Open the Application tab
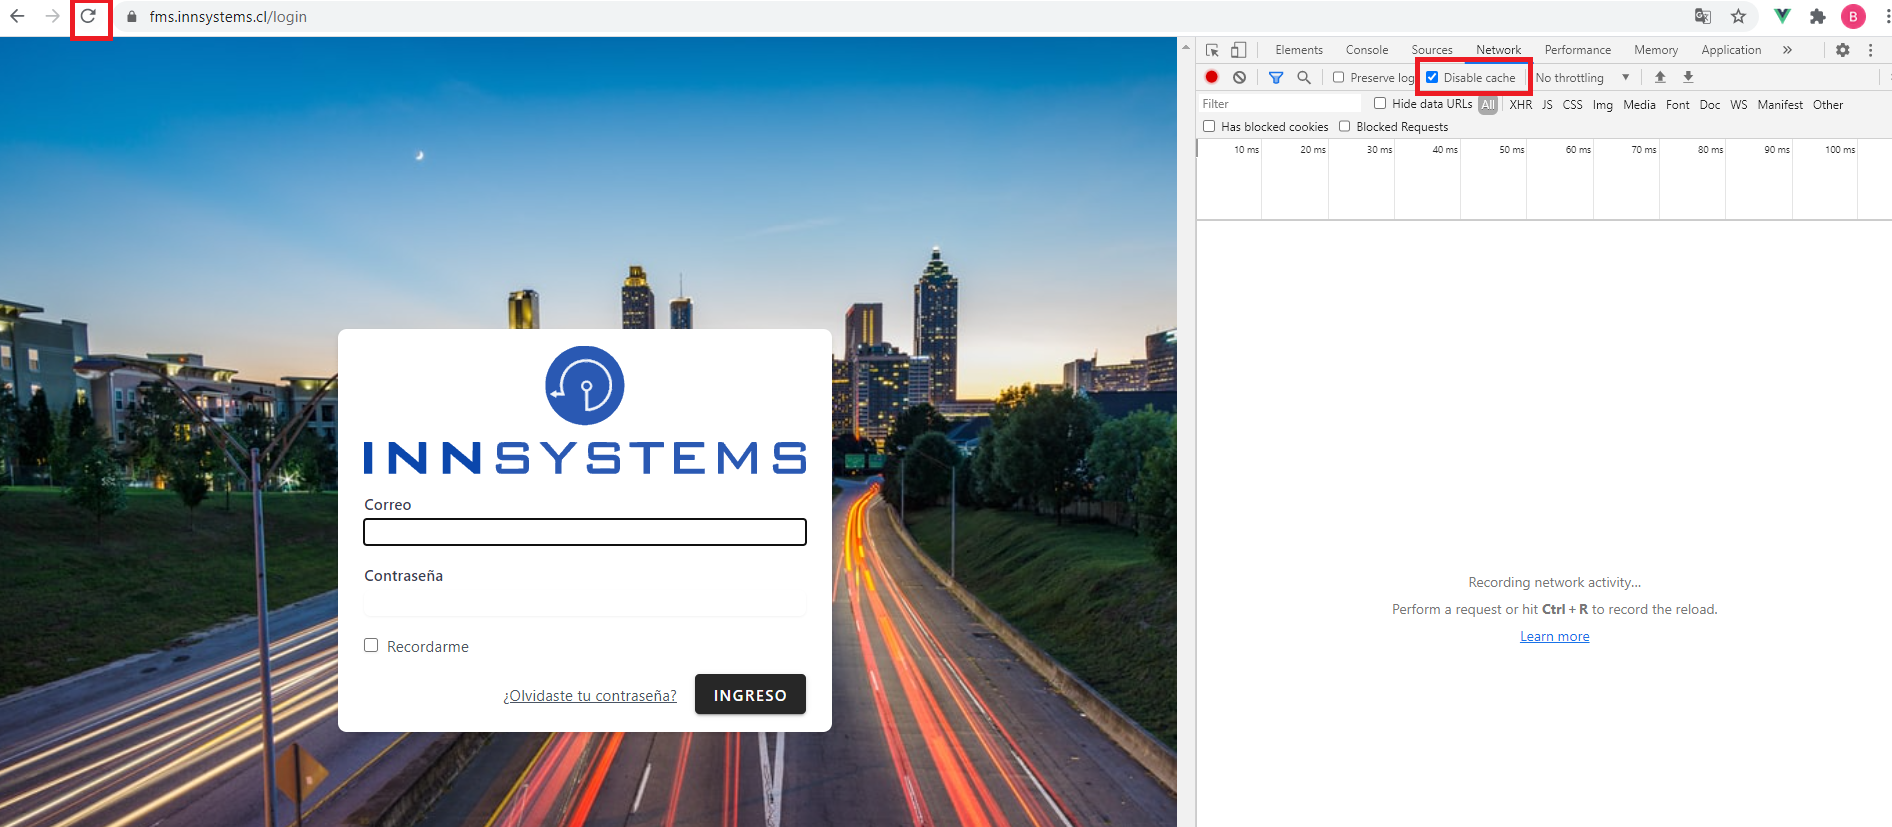The height and width of the screenshot is (827, 1892). (x=1730, y=50)
